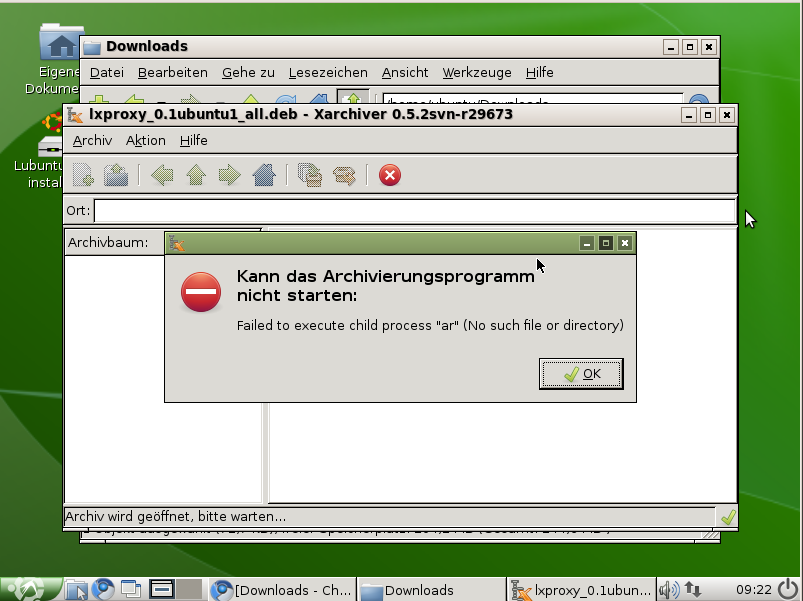Open the Datei menu in Downloads window
Viewport: 803px width, 601px height.
pyautogui.click(x=107, y=73)
